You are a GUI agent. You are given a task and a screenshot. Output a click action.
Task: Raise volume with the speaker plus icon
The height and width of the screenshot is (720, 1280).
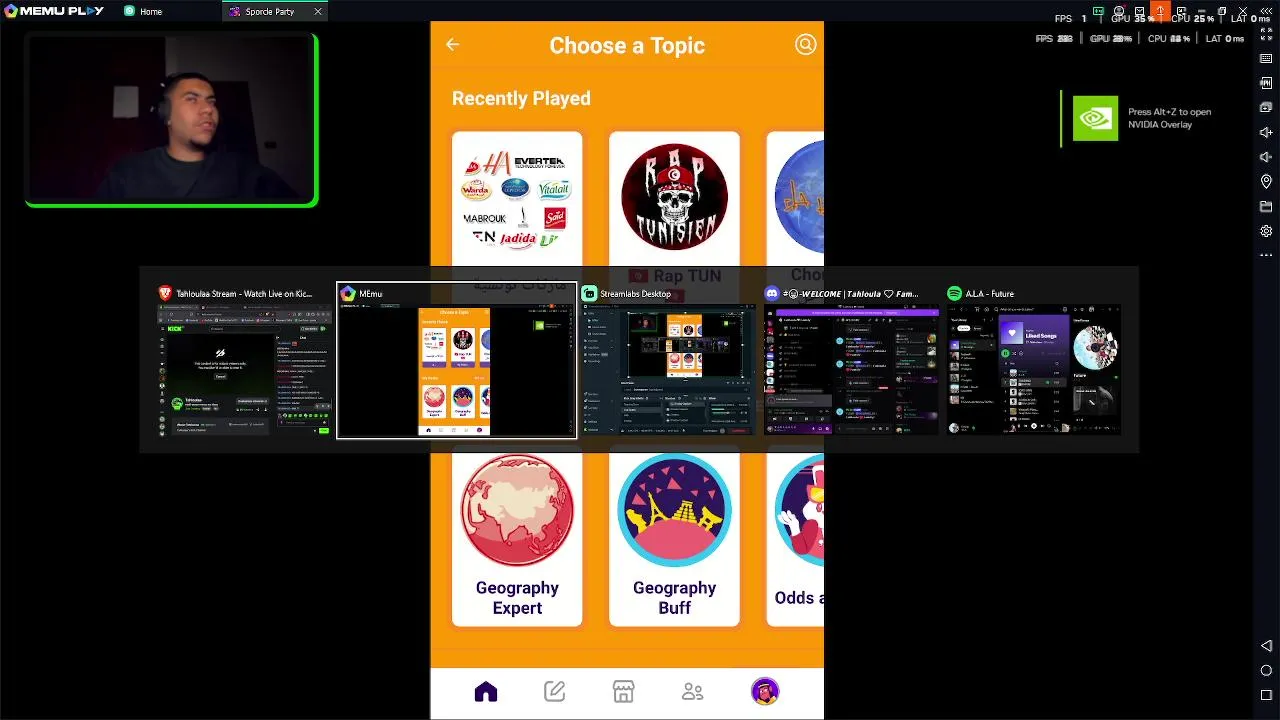[1266, 132]
